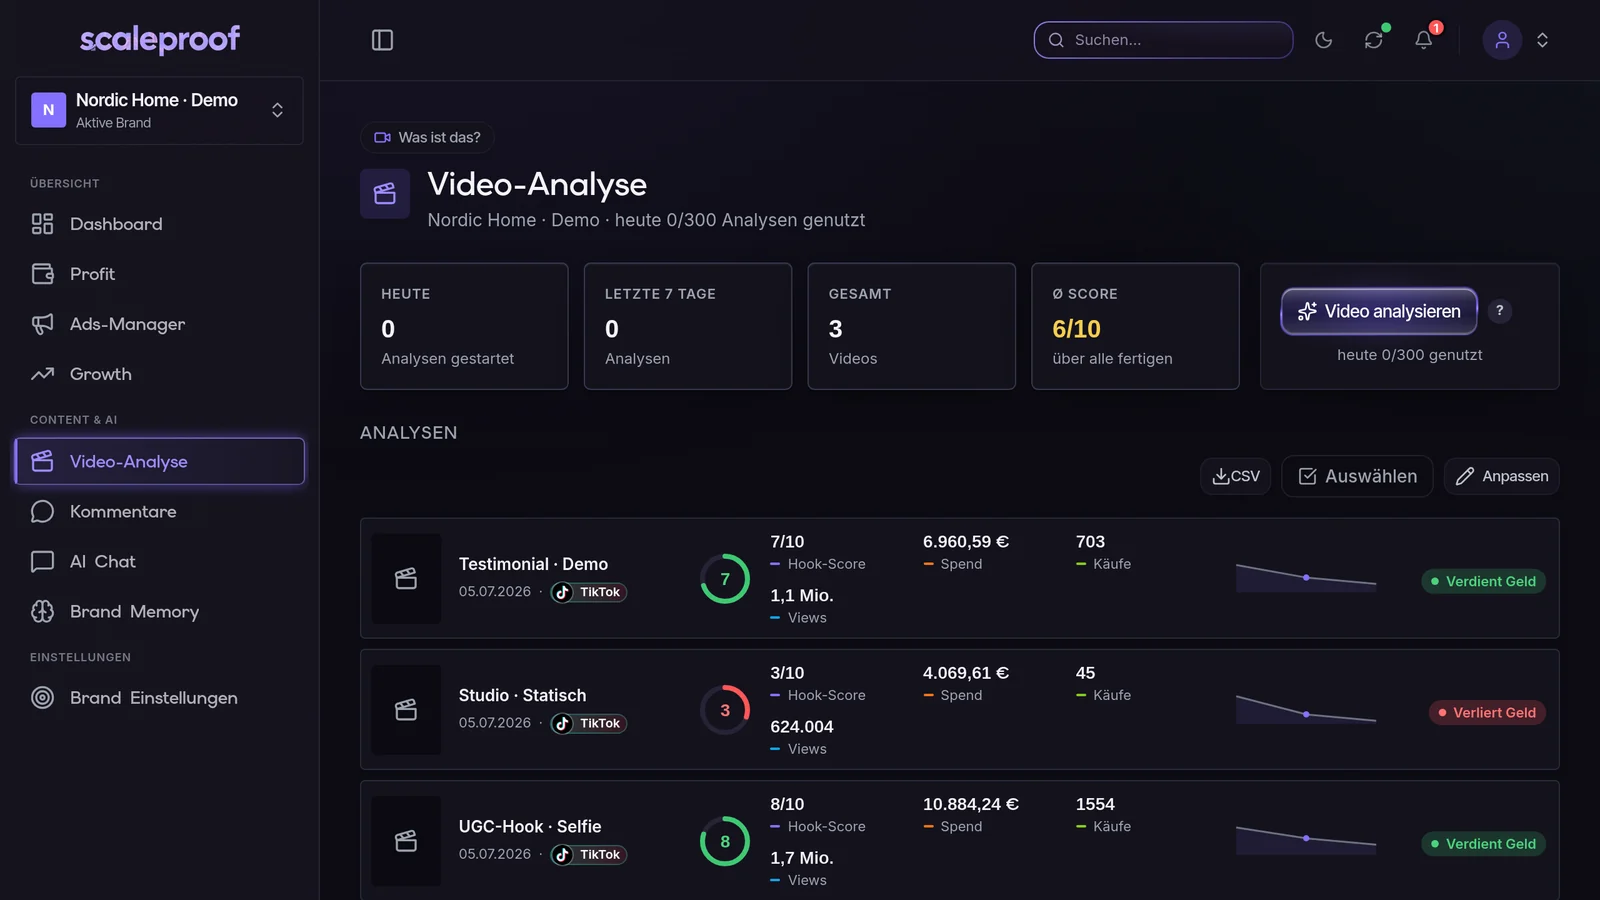Click the question mark help icon
Image resolution: width=1600 pixels, height=900 pixels.
1499,311
